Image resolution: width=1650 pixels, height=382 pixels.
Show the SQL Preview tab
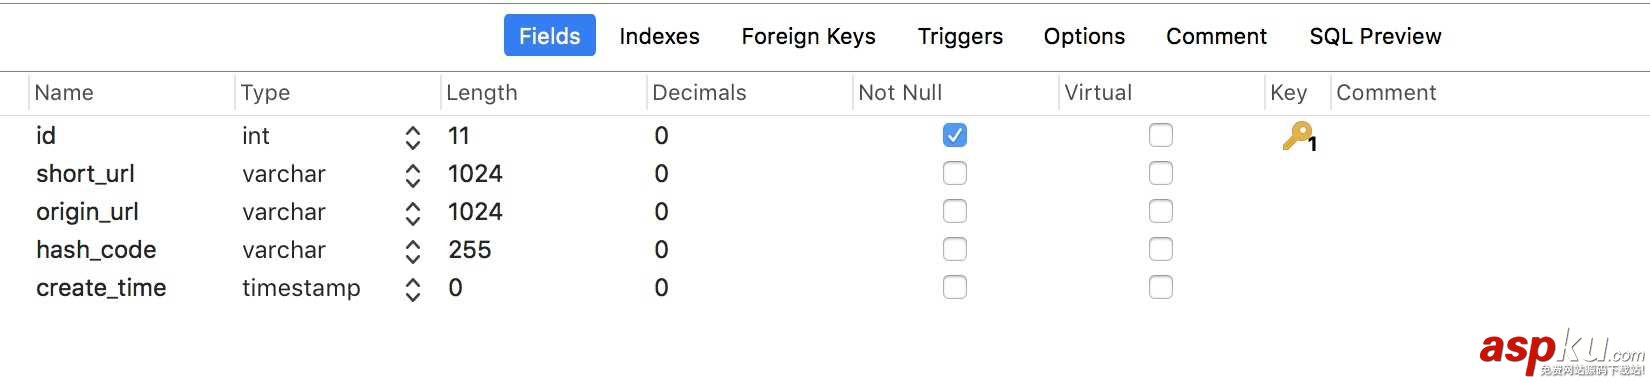point(1375,36)
